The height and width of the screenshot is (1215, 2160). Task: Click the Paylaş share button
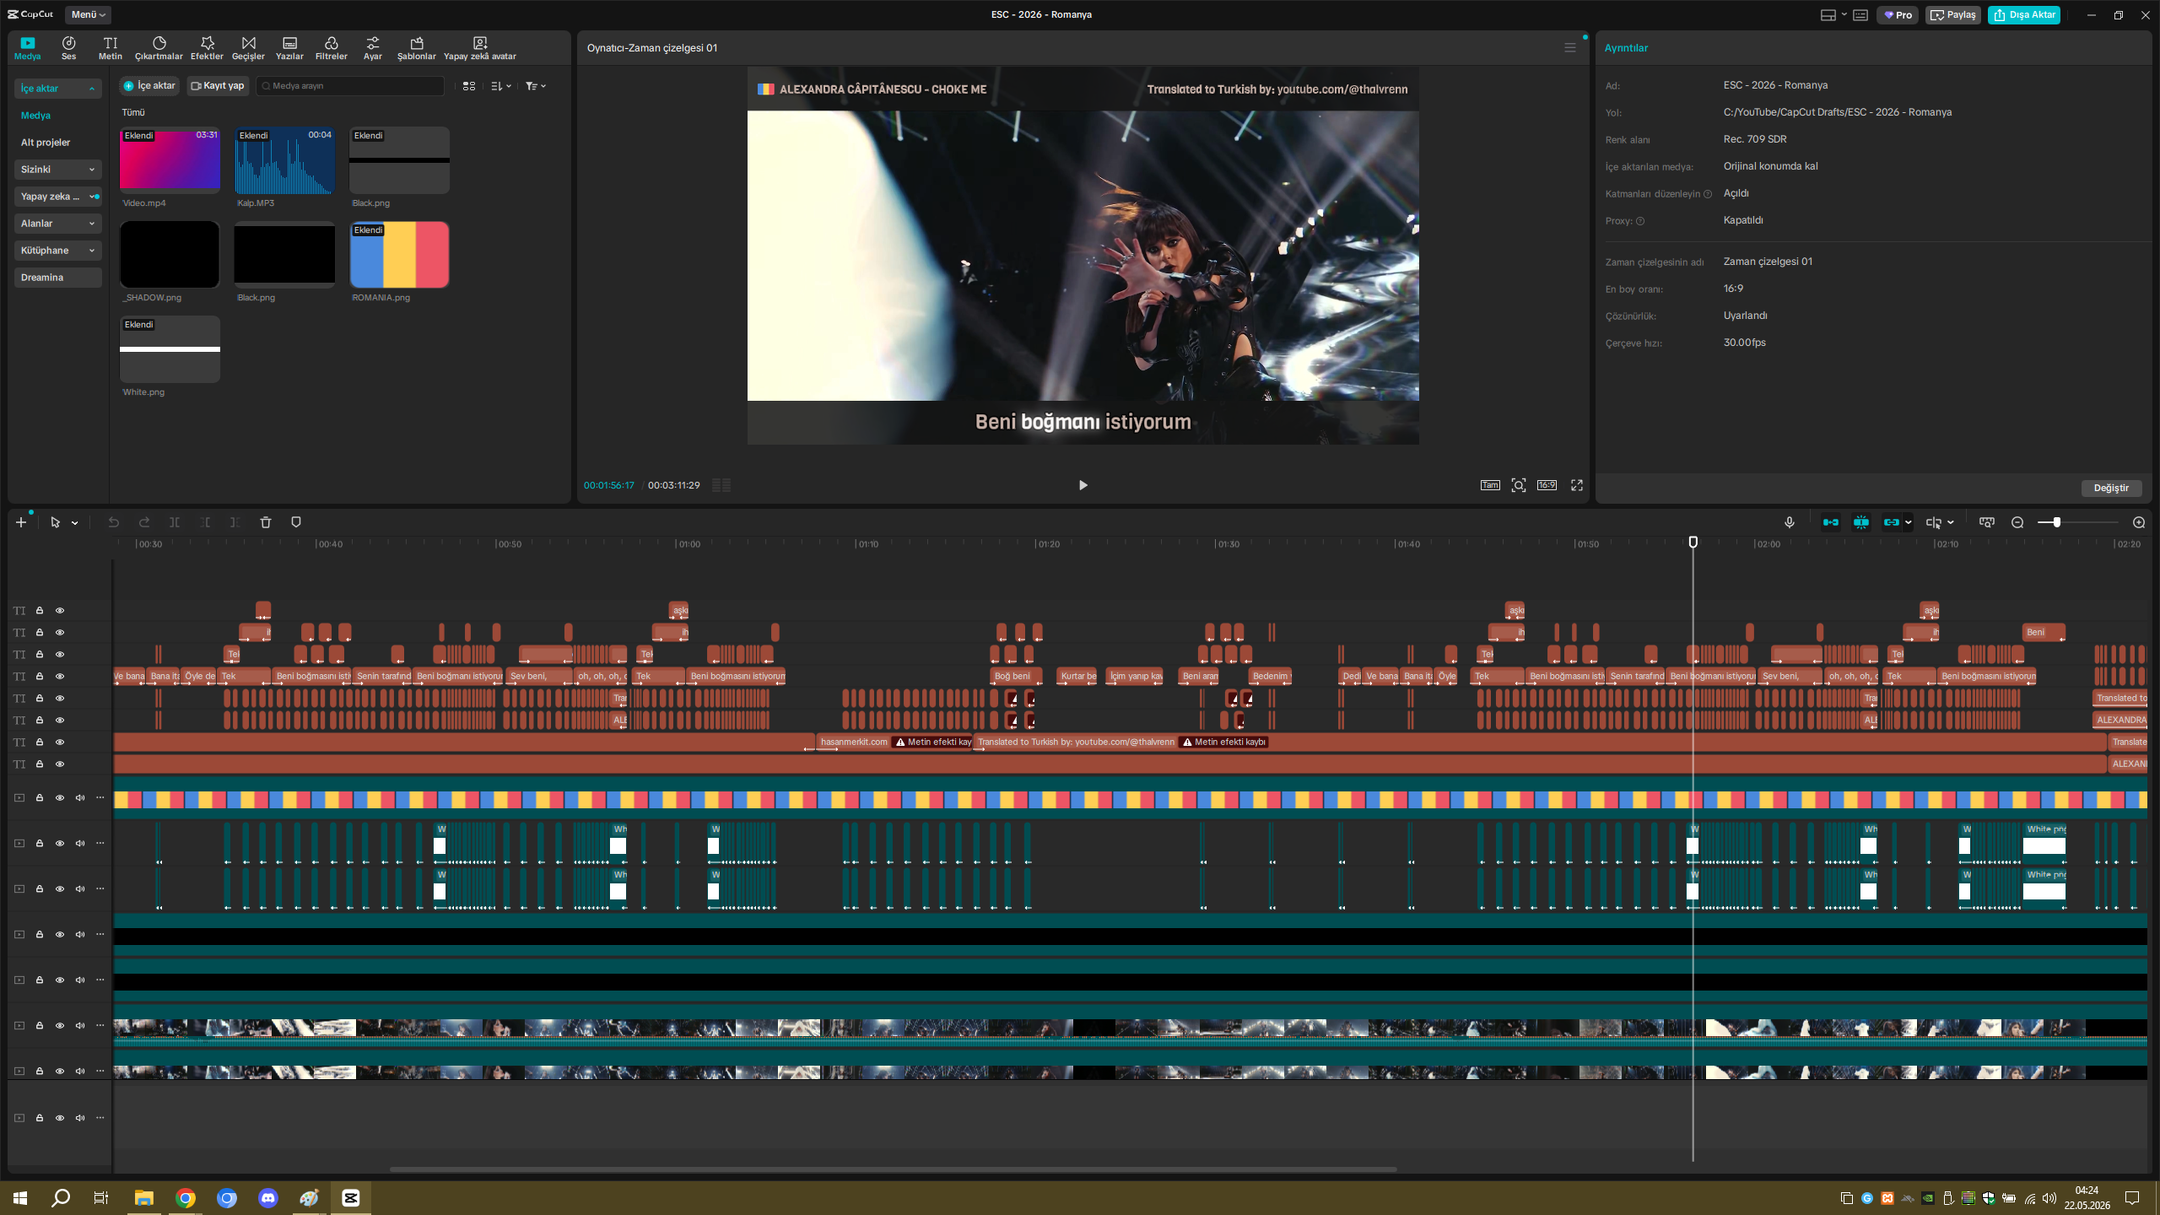(1952, 15)
